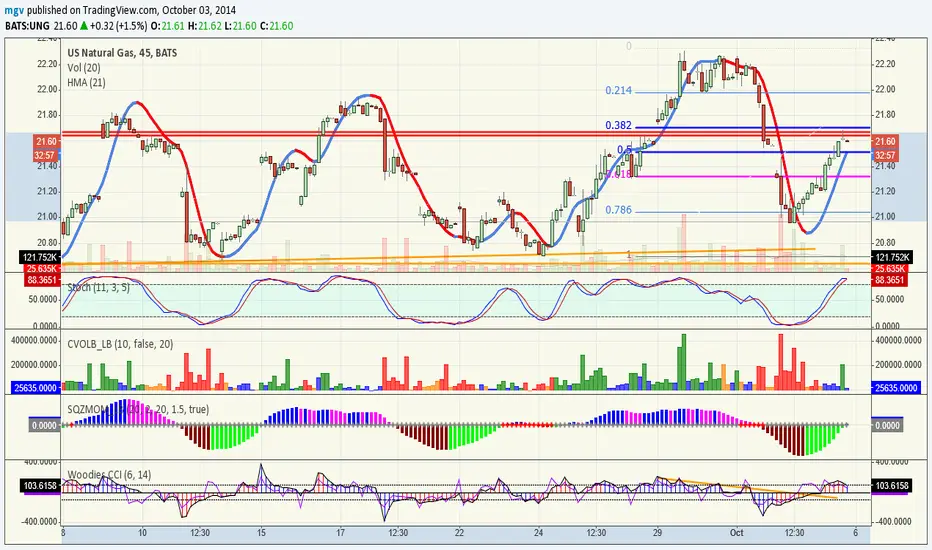Click the US Natural Gas, 45, BATS title
Viewport: 932px width, 550px height.
122,53
